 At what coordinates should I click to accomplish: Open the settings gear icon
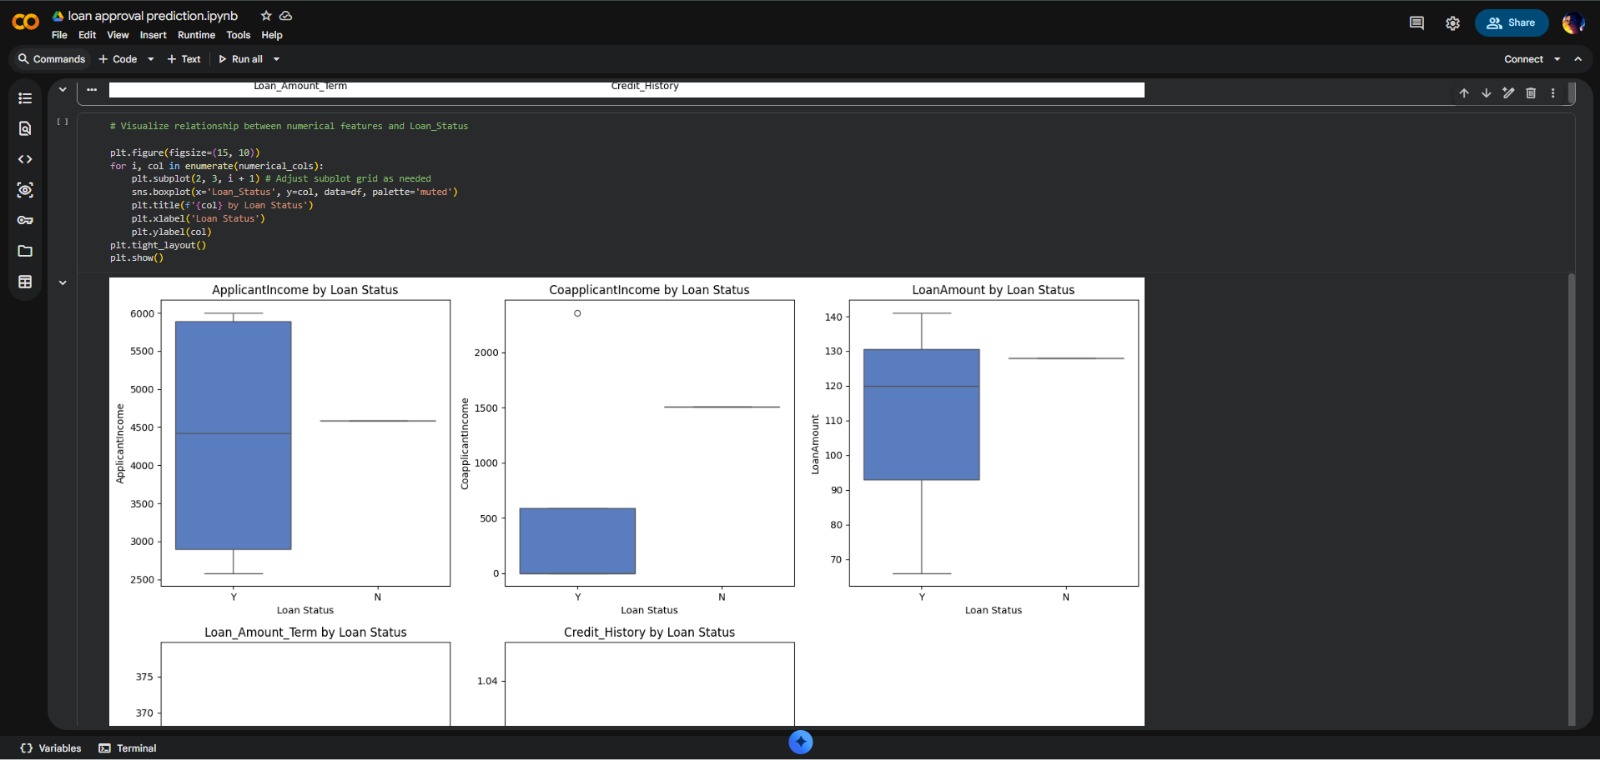[x=1452, y=23]
